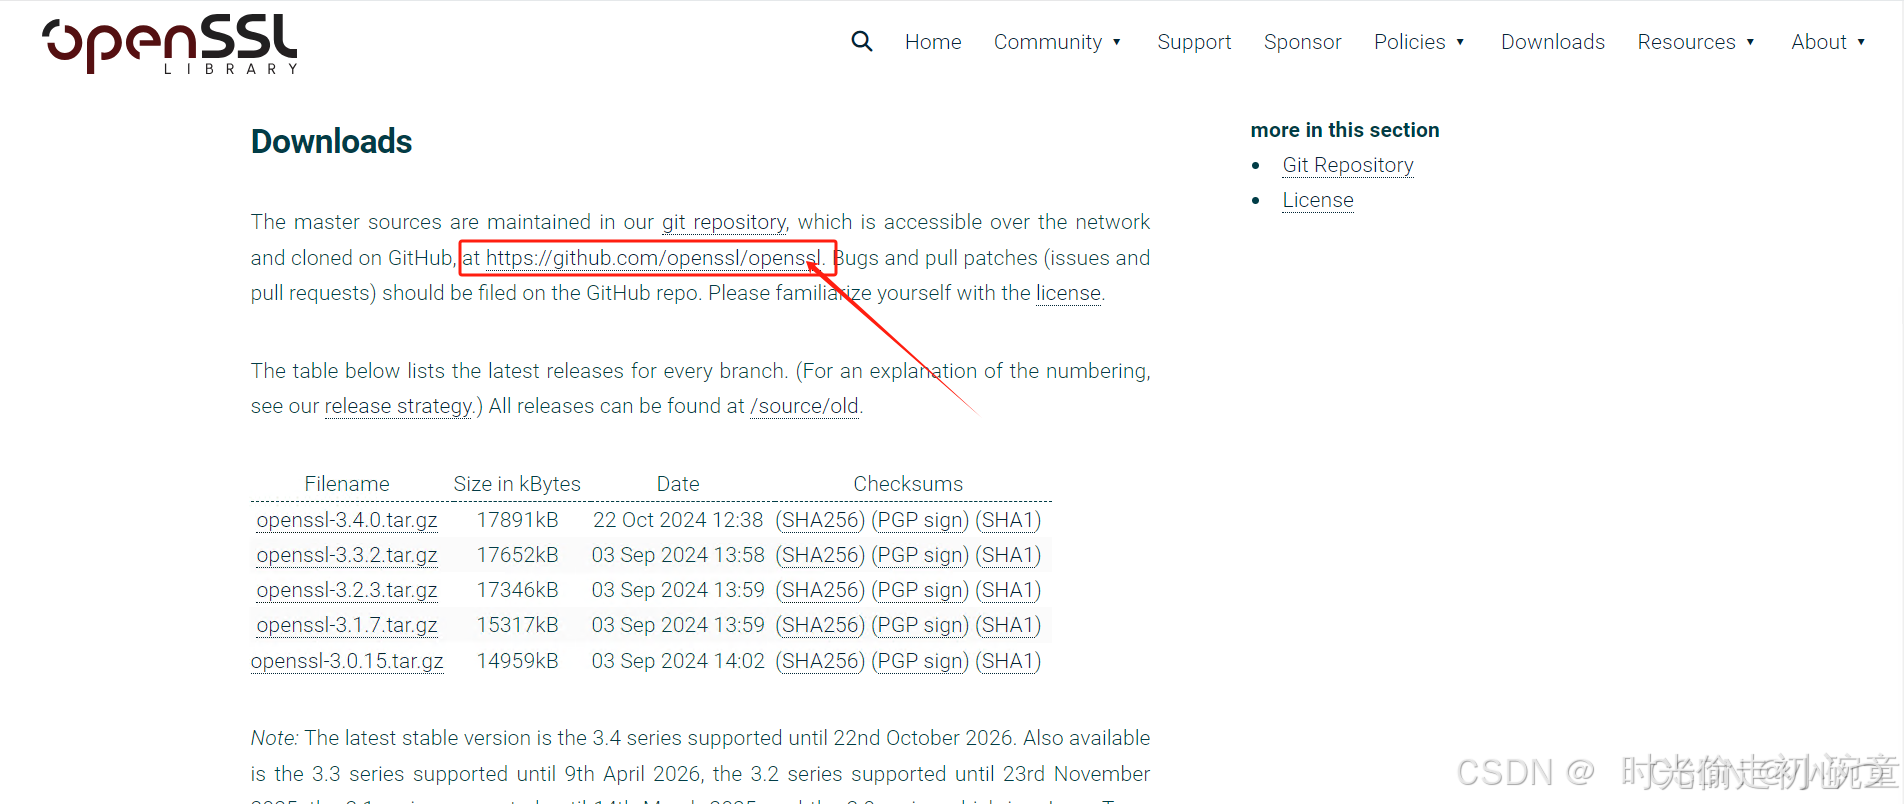Open PGP sign for openssl-3.1.7
The width and height of the screenshot is (1904, 804).
[x=920, y=625]
